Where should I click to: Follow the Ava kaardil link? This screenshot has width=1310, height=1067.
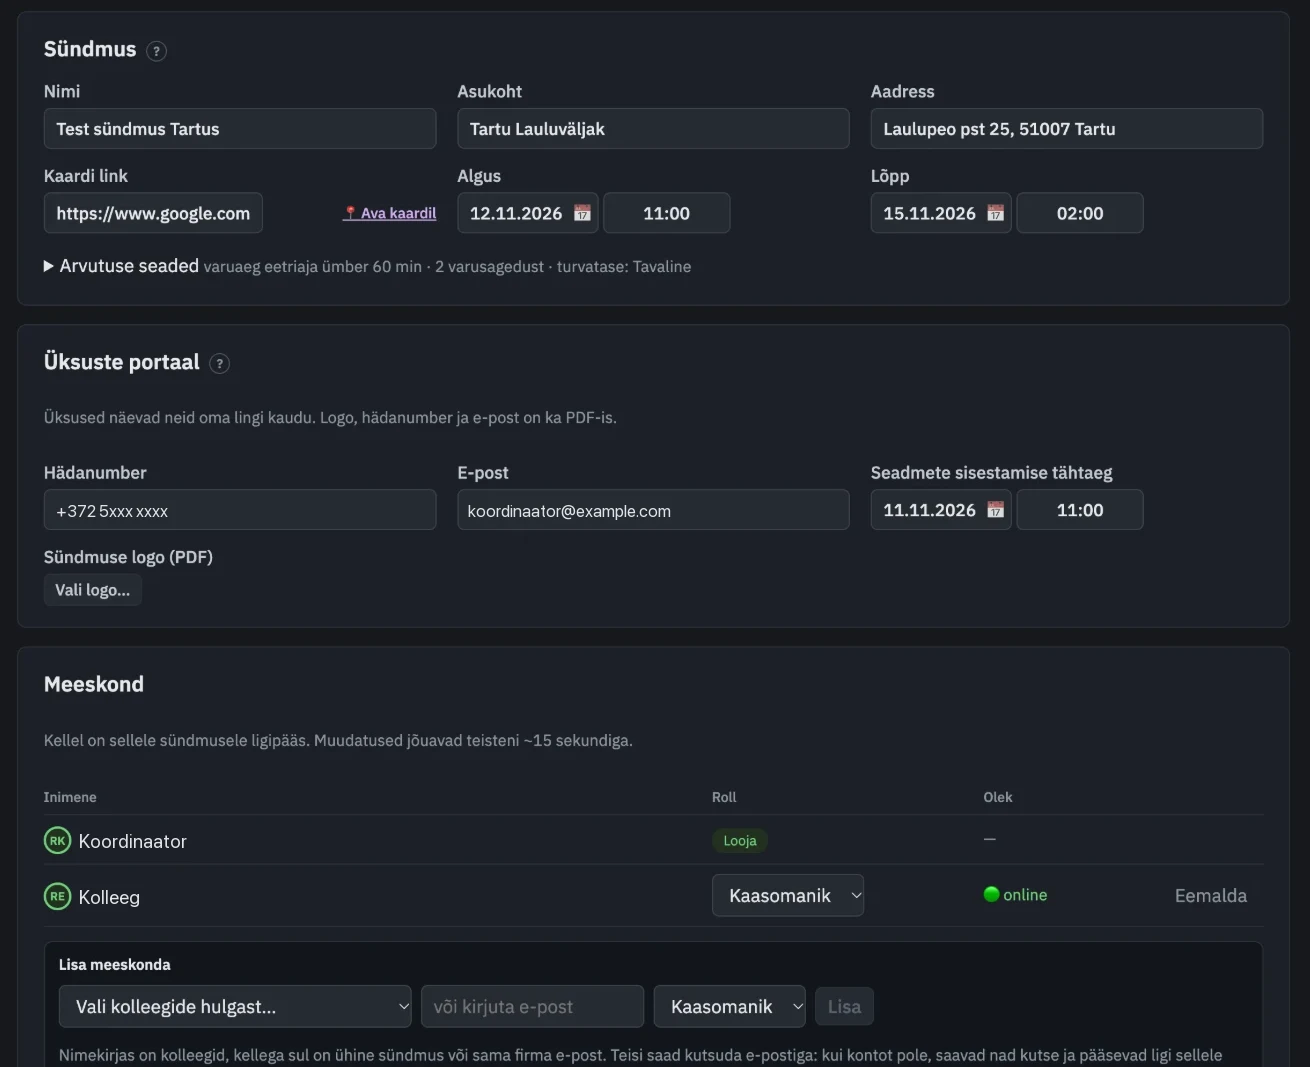click(x=389, y=213)
